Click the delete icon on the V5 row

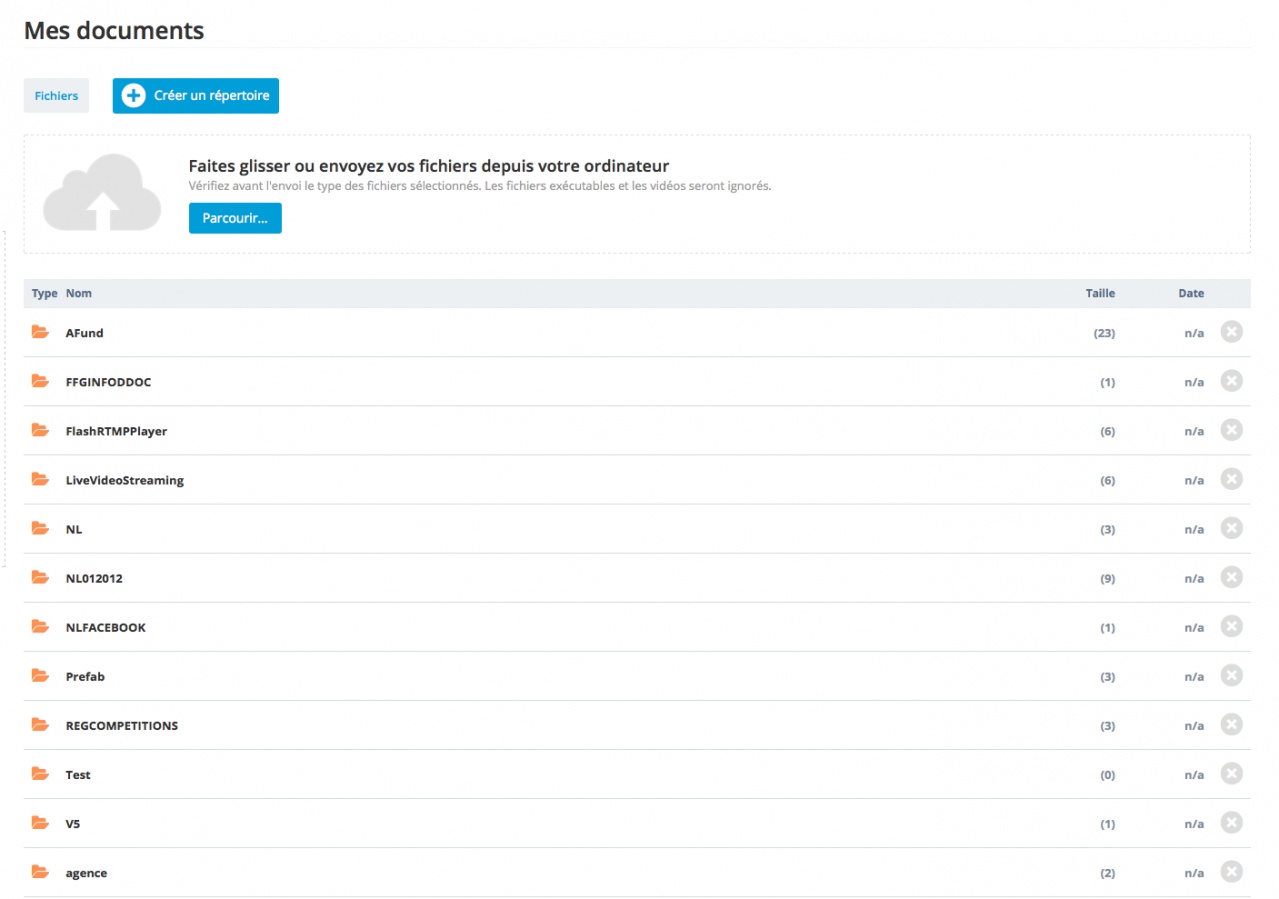click(1231, 823)
